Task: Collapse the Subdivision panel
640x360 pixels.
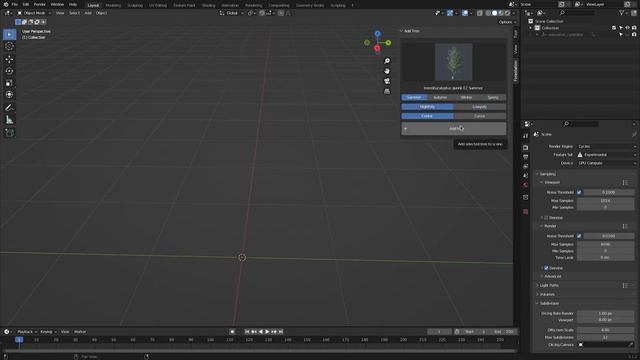Action: pyautogui.click(x=549, y=304)
